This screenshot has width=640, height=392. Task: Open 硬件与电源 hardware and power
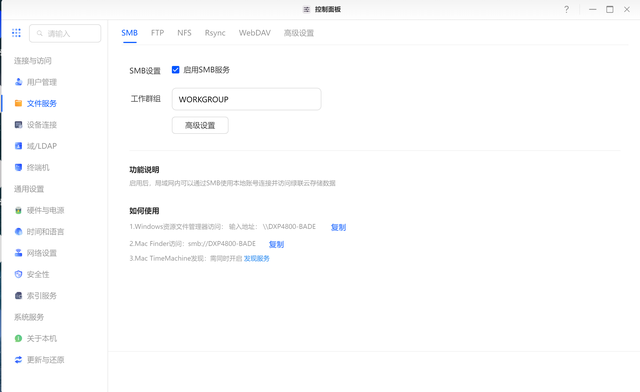39,210
